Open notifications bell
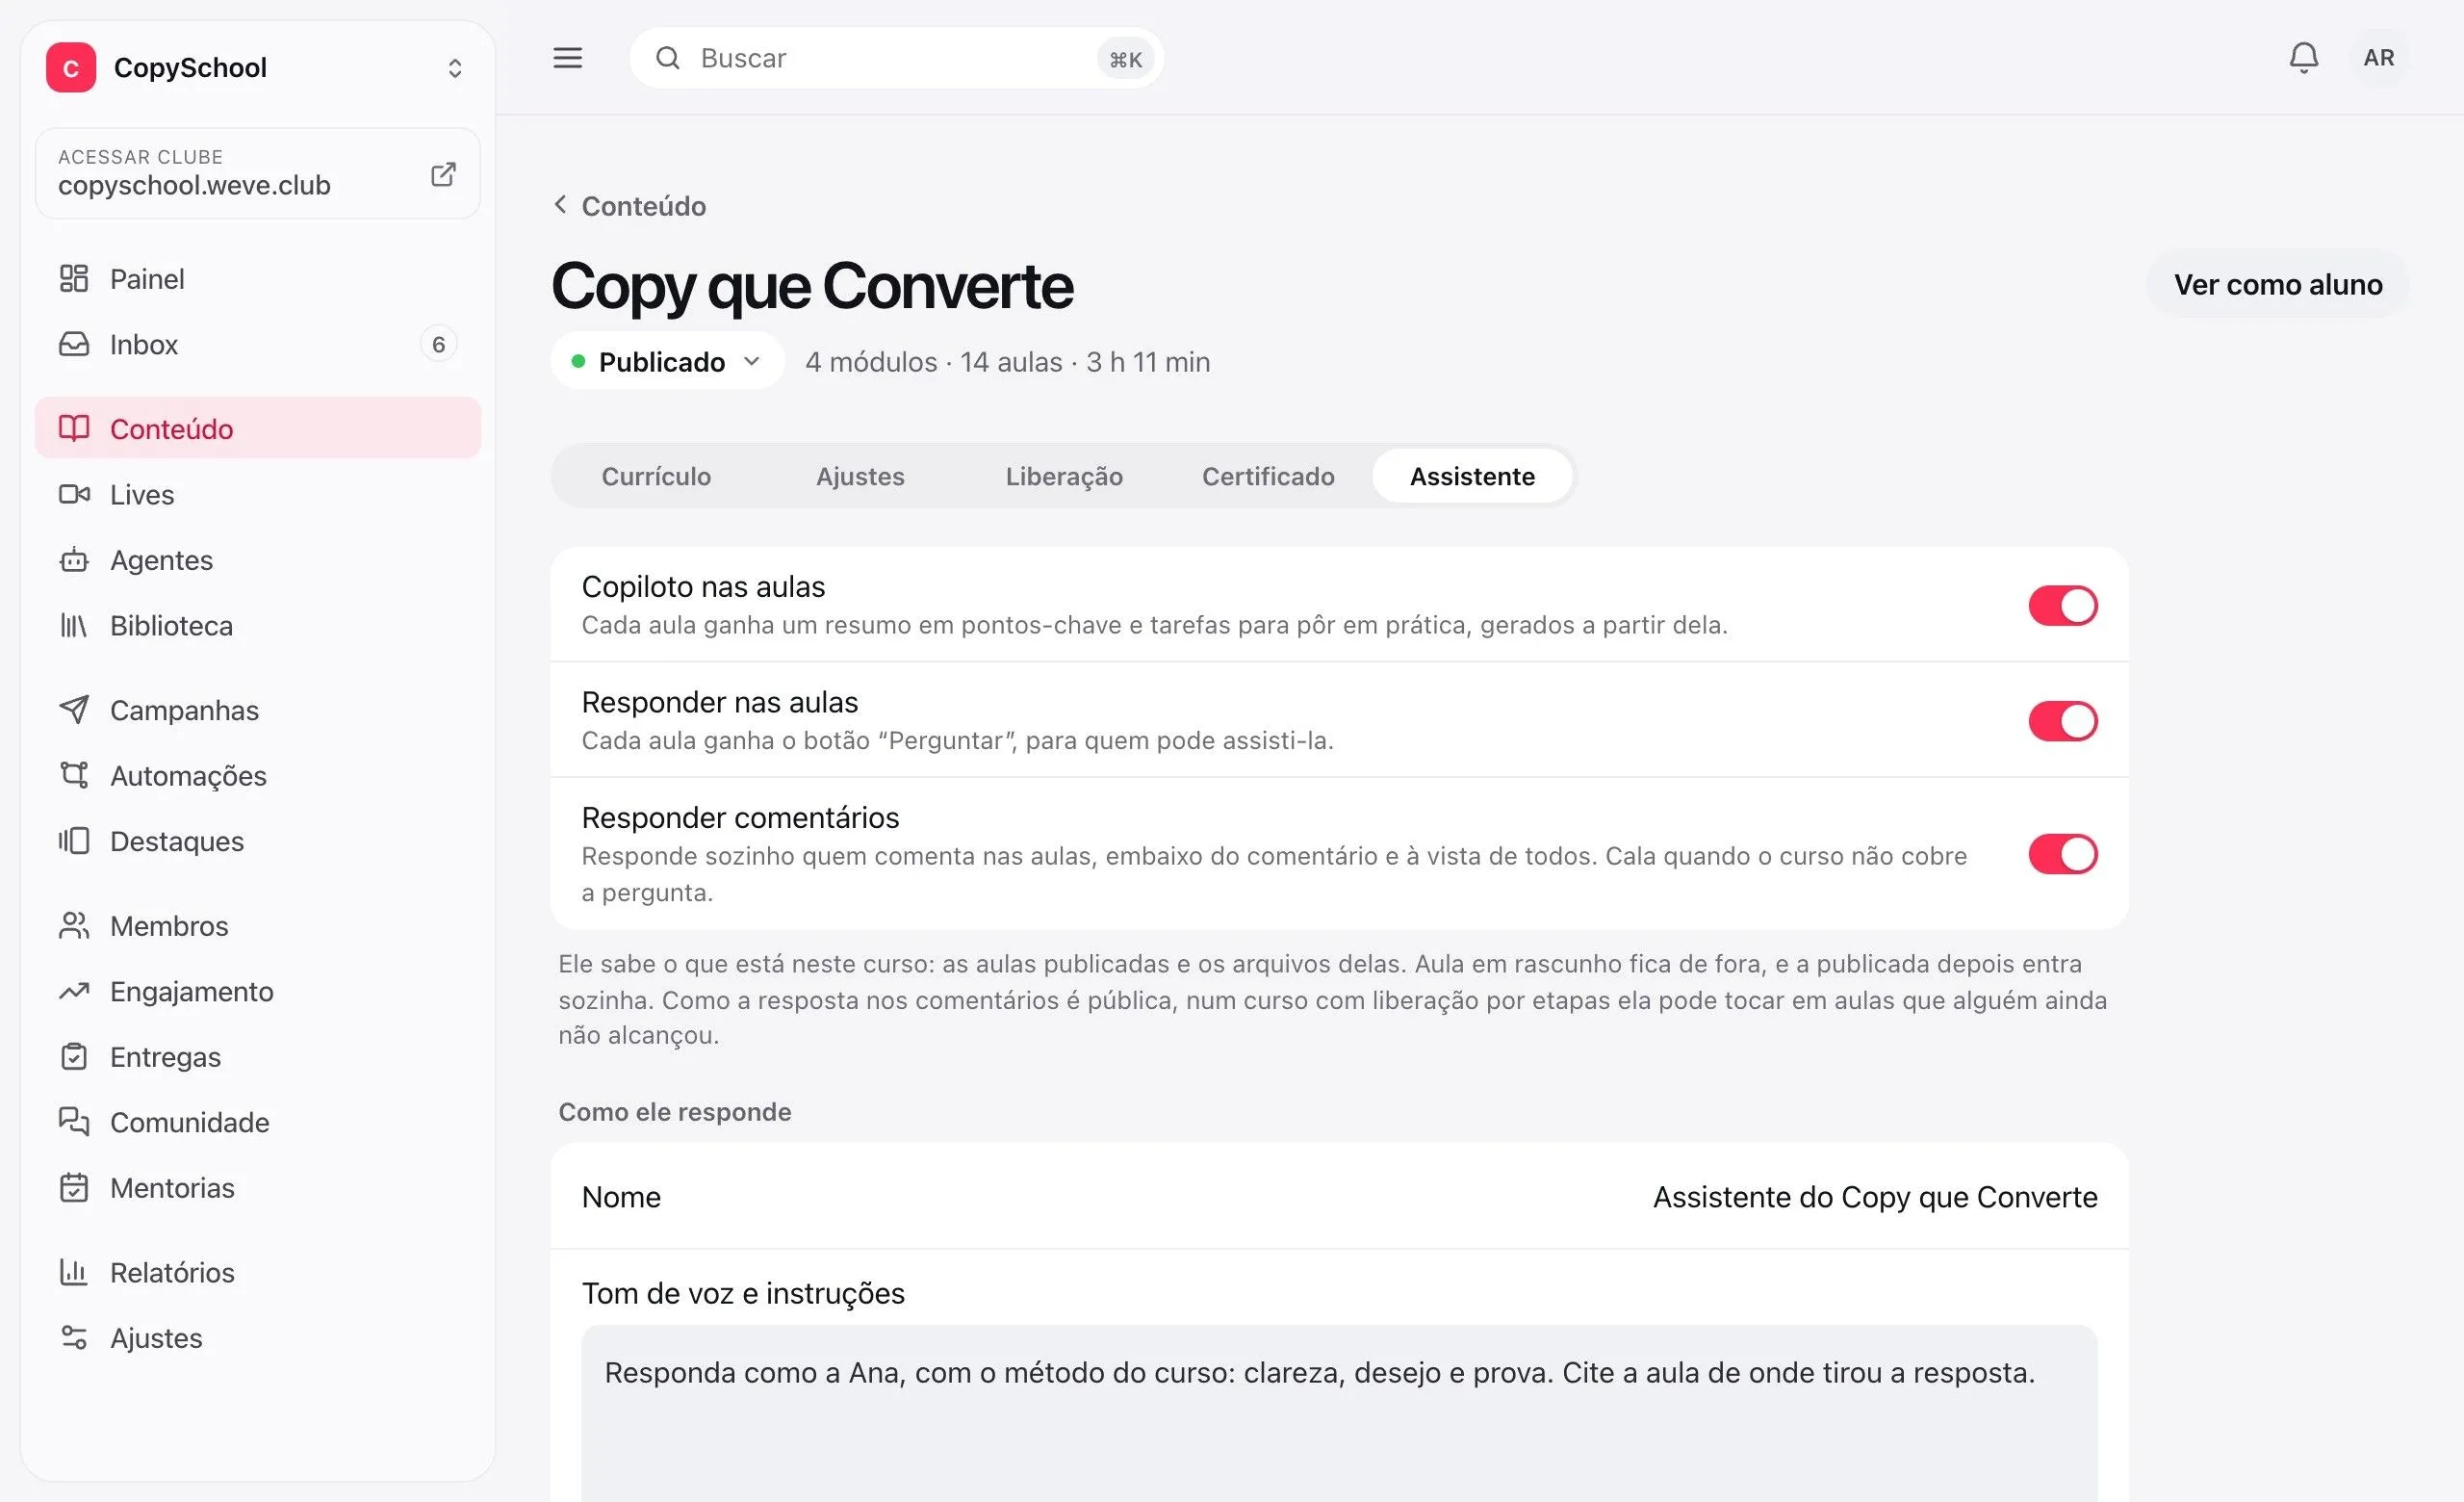Image resolution: width=2464 pixels, height=1502 pixels. tap(2303, 58)
